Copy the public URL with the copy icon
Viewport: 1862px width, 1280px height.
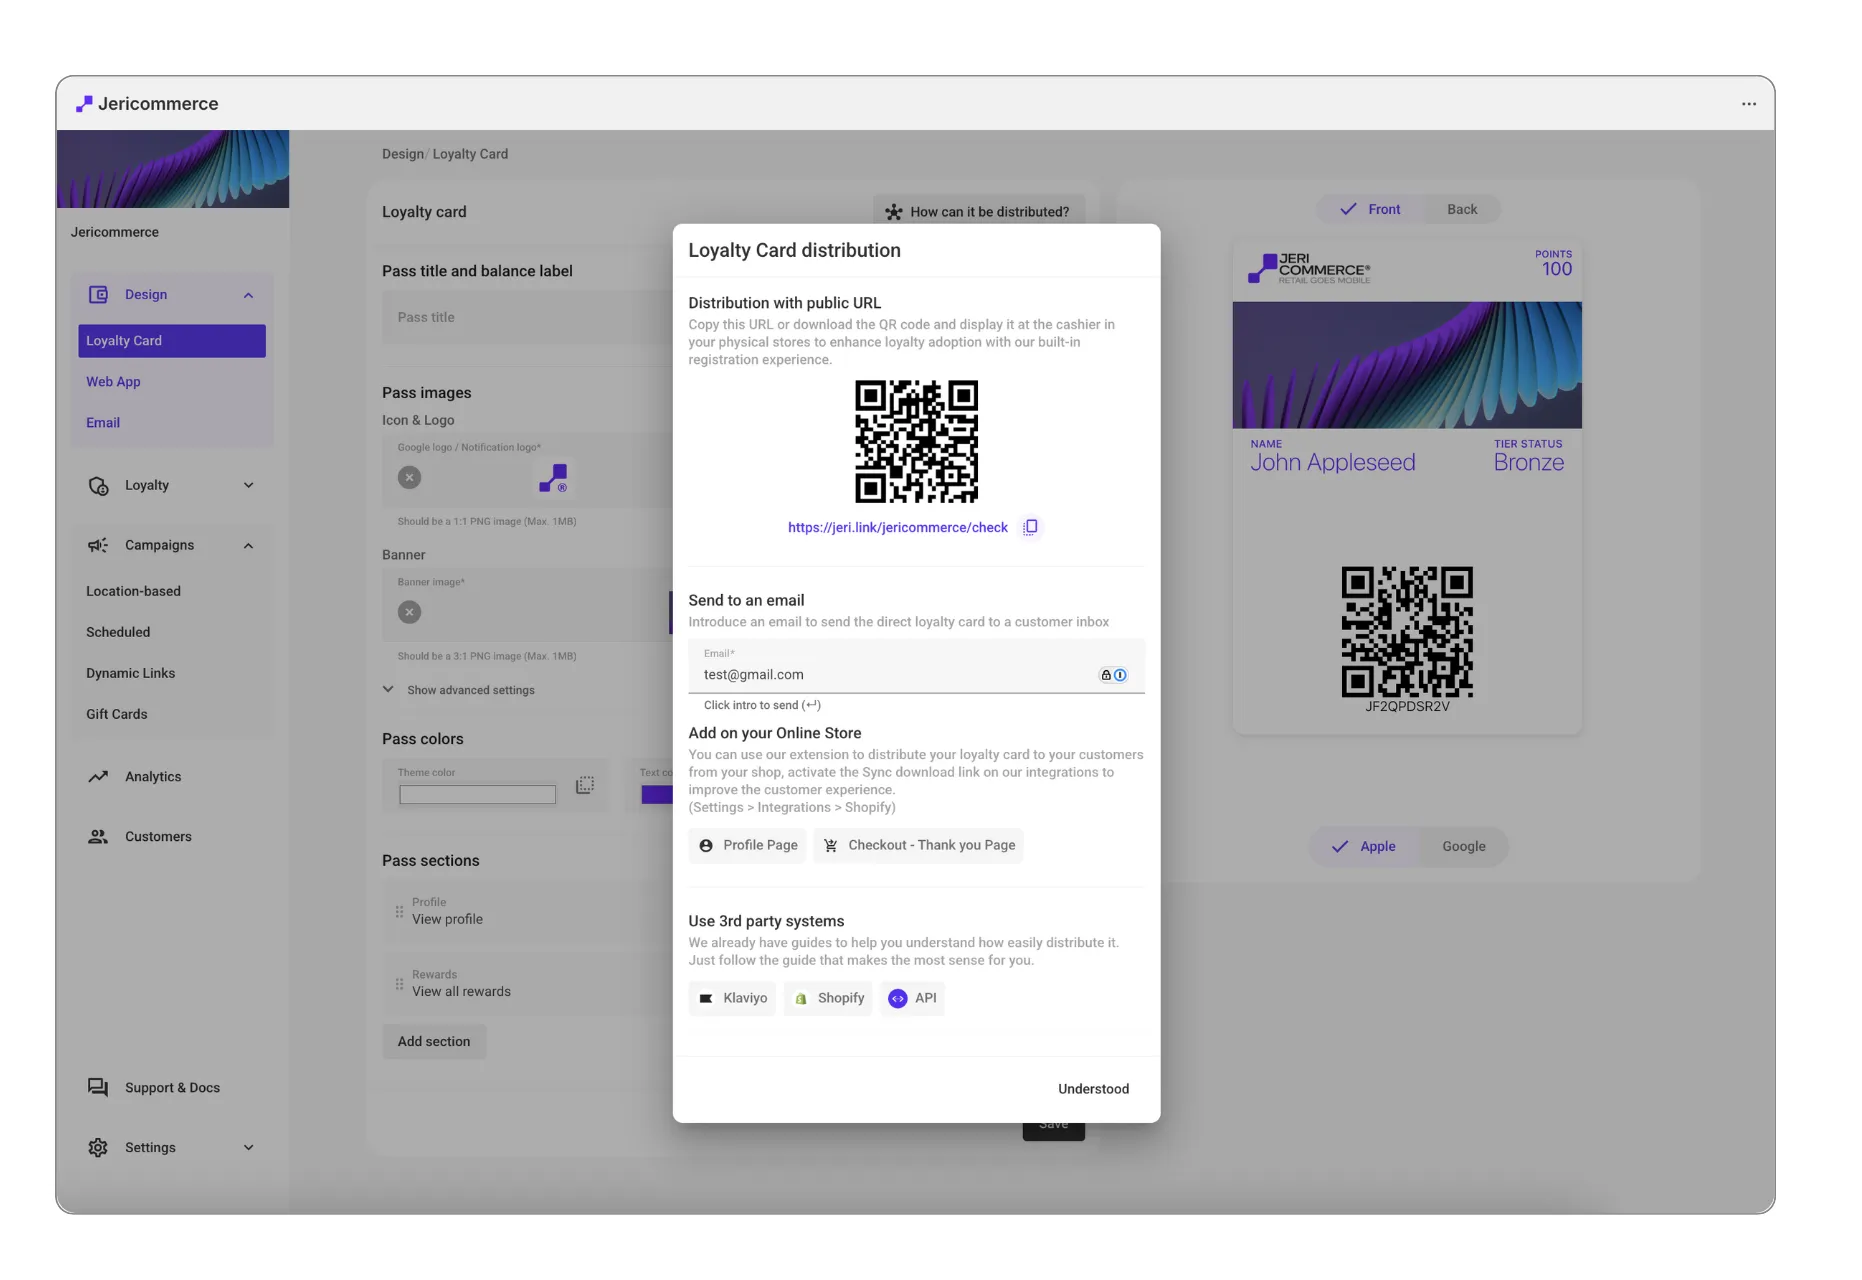click(x=1030, y=527)
